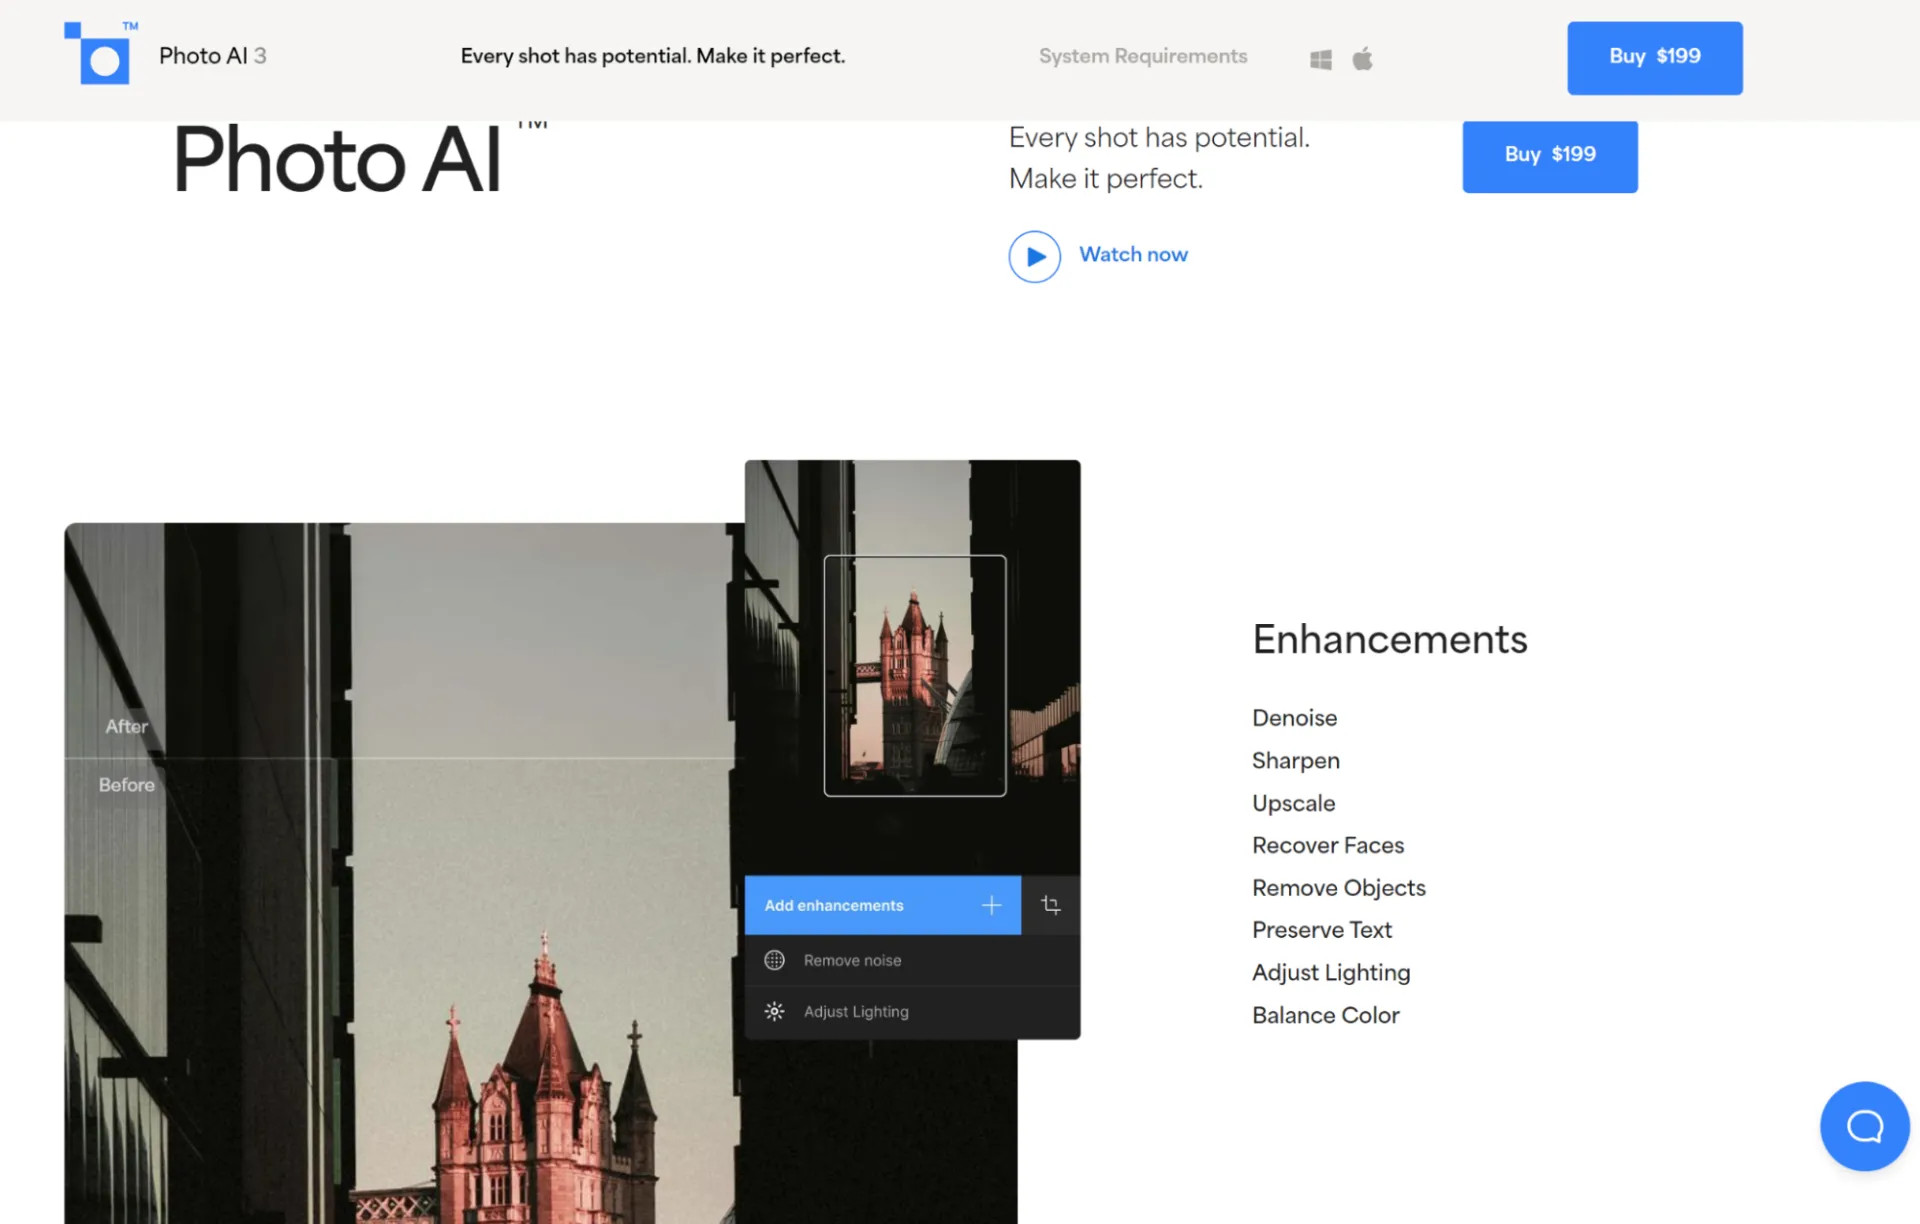
Task: Select Remove Objects in Enhancements list
Action: (x=1338, y=888)
